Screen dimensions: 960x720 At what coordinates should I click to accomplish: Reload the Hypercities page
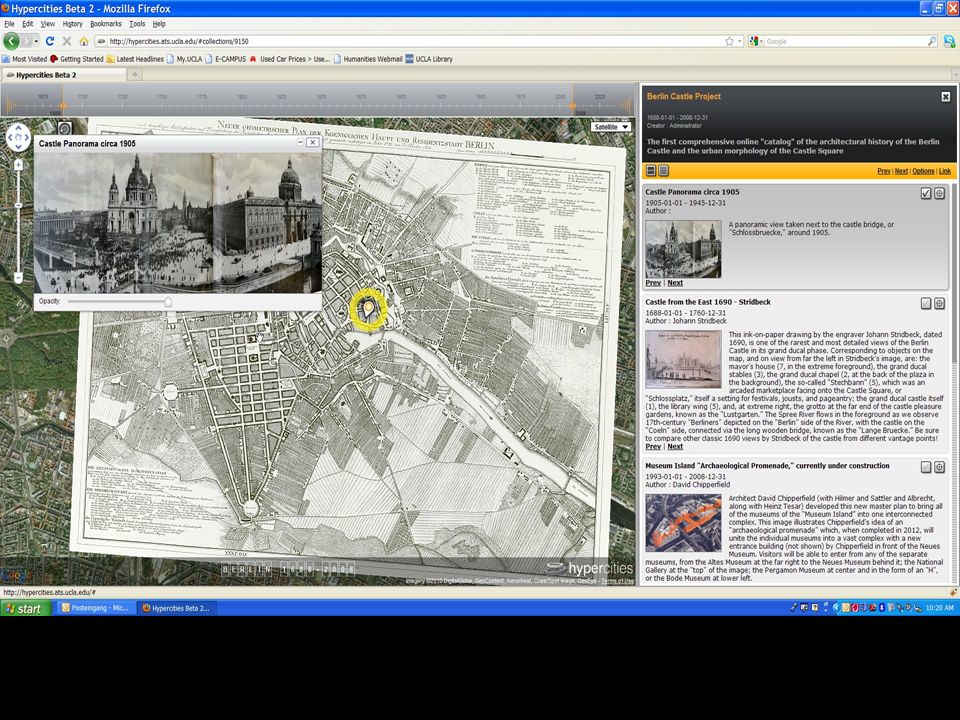point(50,41)
